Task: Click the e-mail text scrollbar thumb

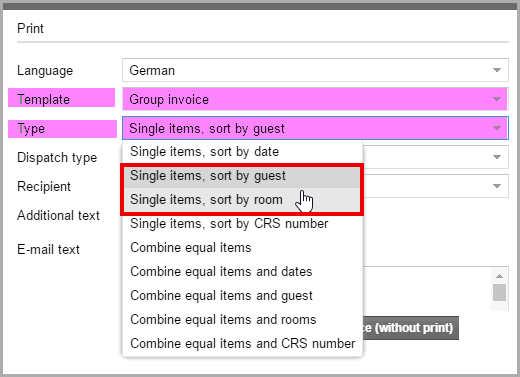Action: 499,292
